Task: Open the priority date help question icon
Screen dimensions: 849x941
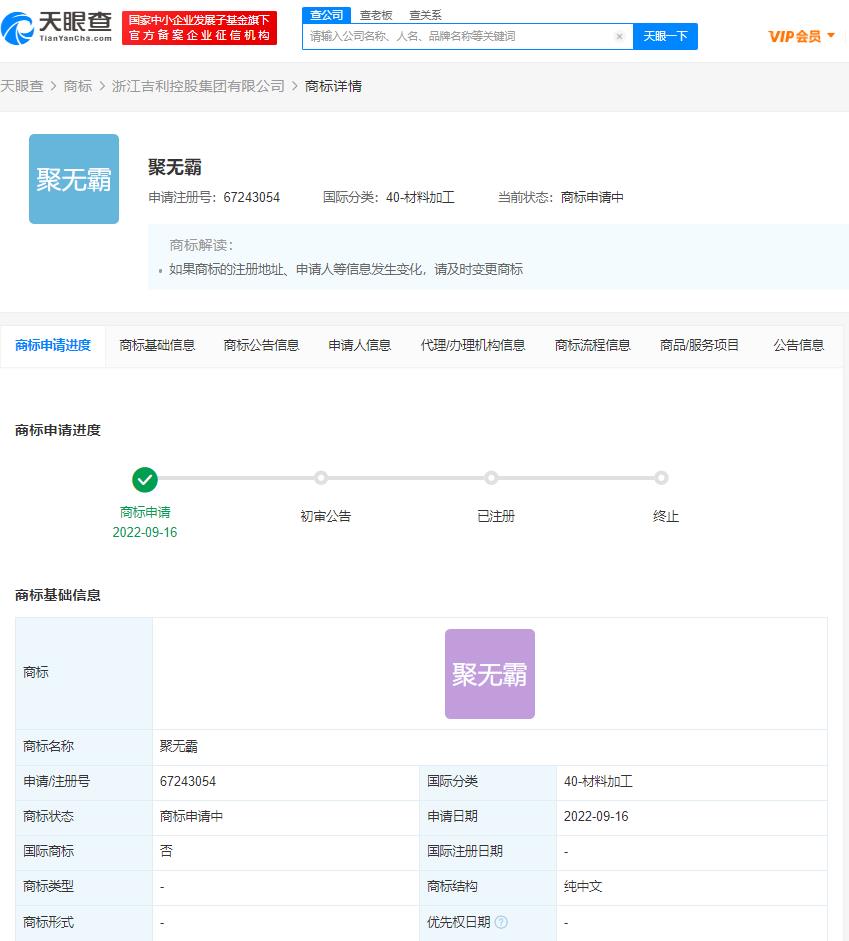Action: tap(501, 922)
